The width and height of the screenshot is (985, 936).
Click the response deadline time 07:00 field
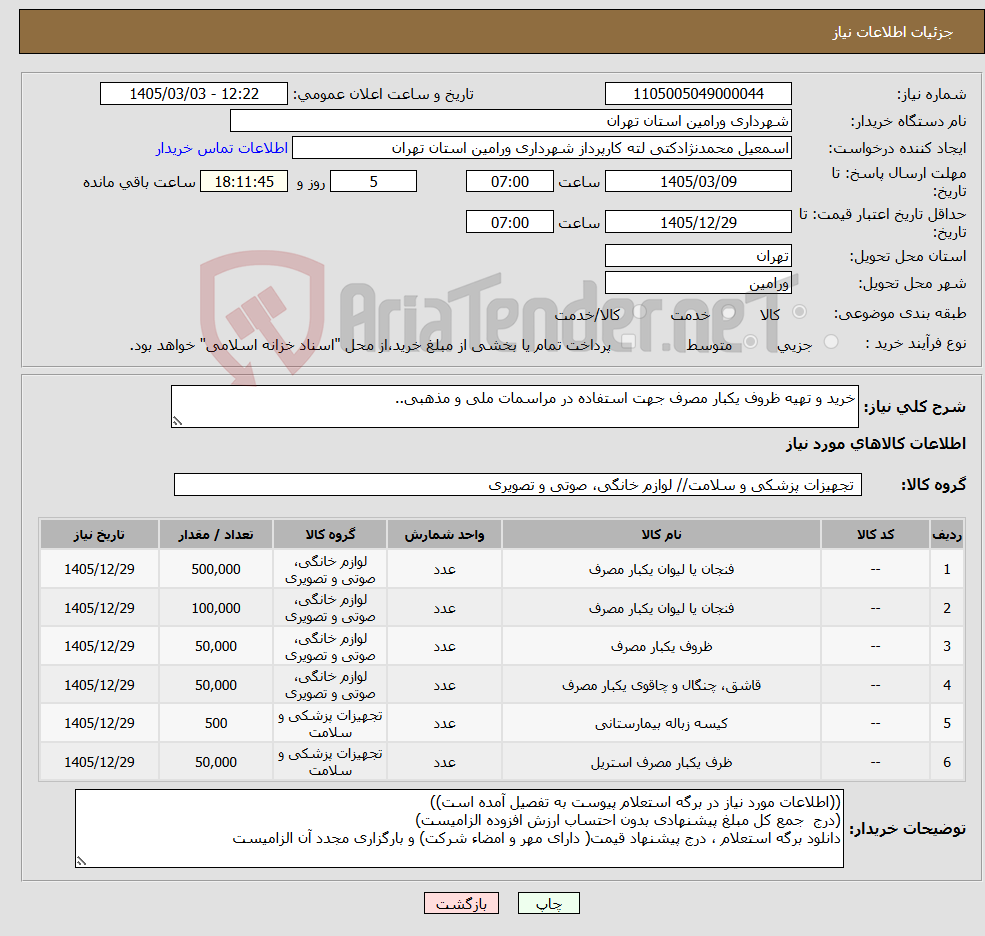[x=509, y=182]
